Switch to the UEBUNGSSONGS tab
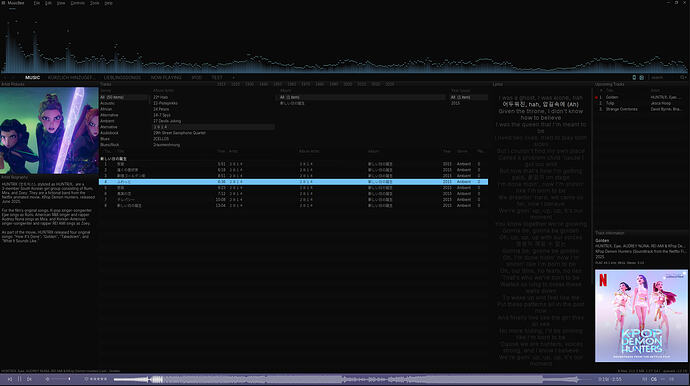This screenshot has height=386, width=690. (122, 77)
